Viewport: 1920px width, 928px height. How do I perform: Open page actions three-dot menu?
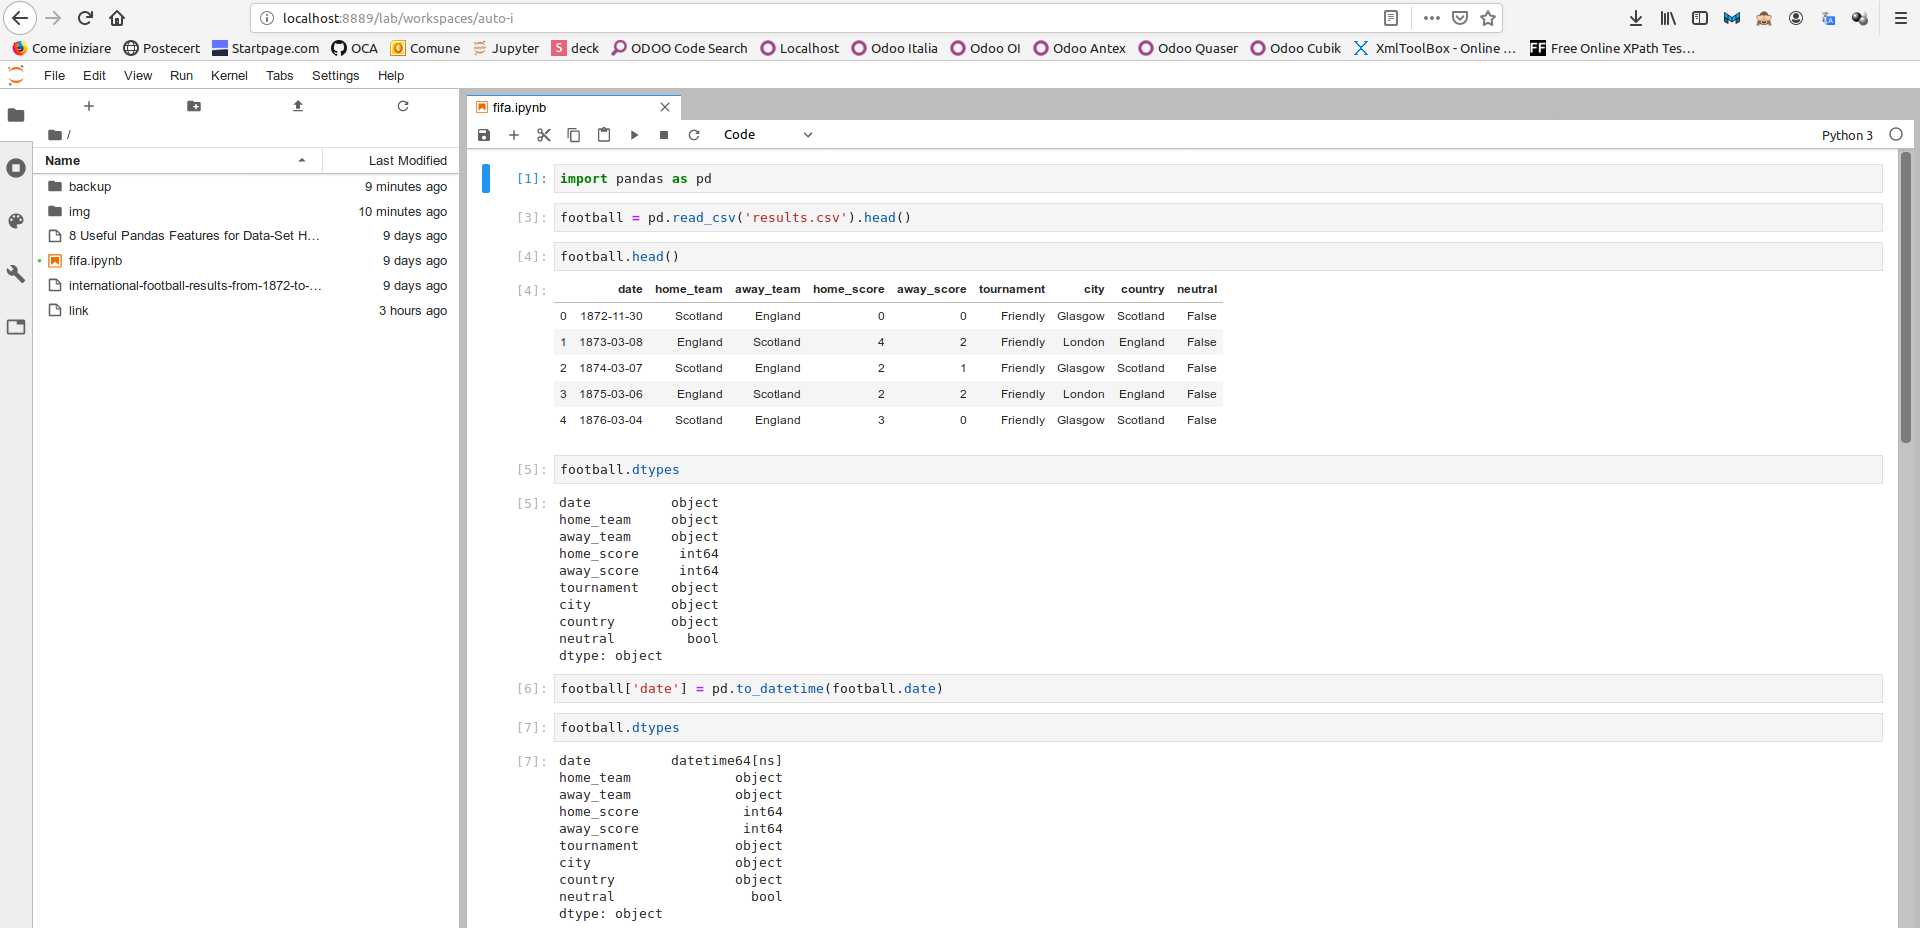point(1432,18)
